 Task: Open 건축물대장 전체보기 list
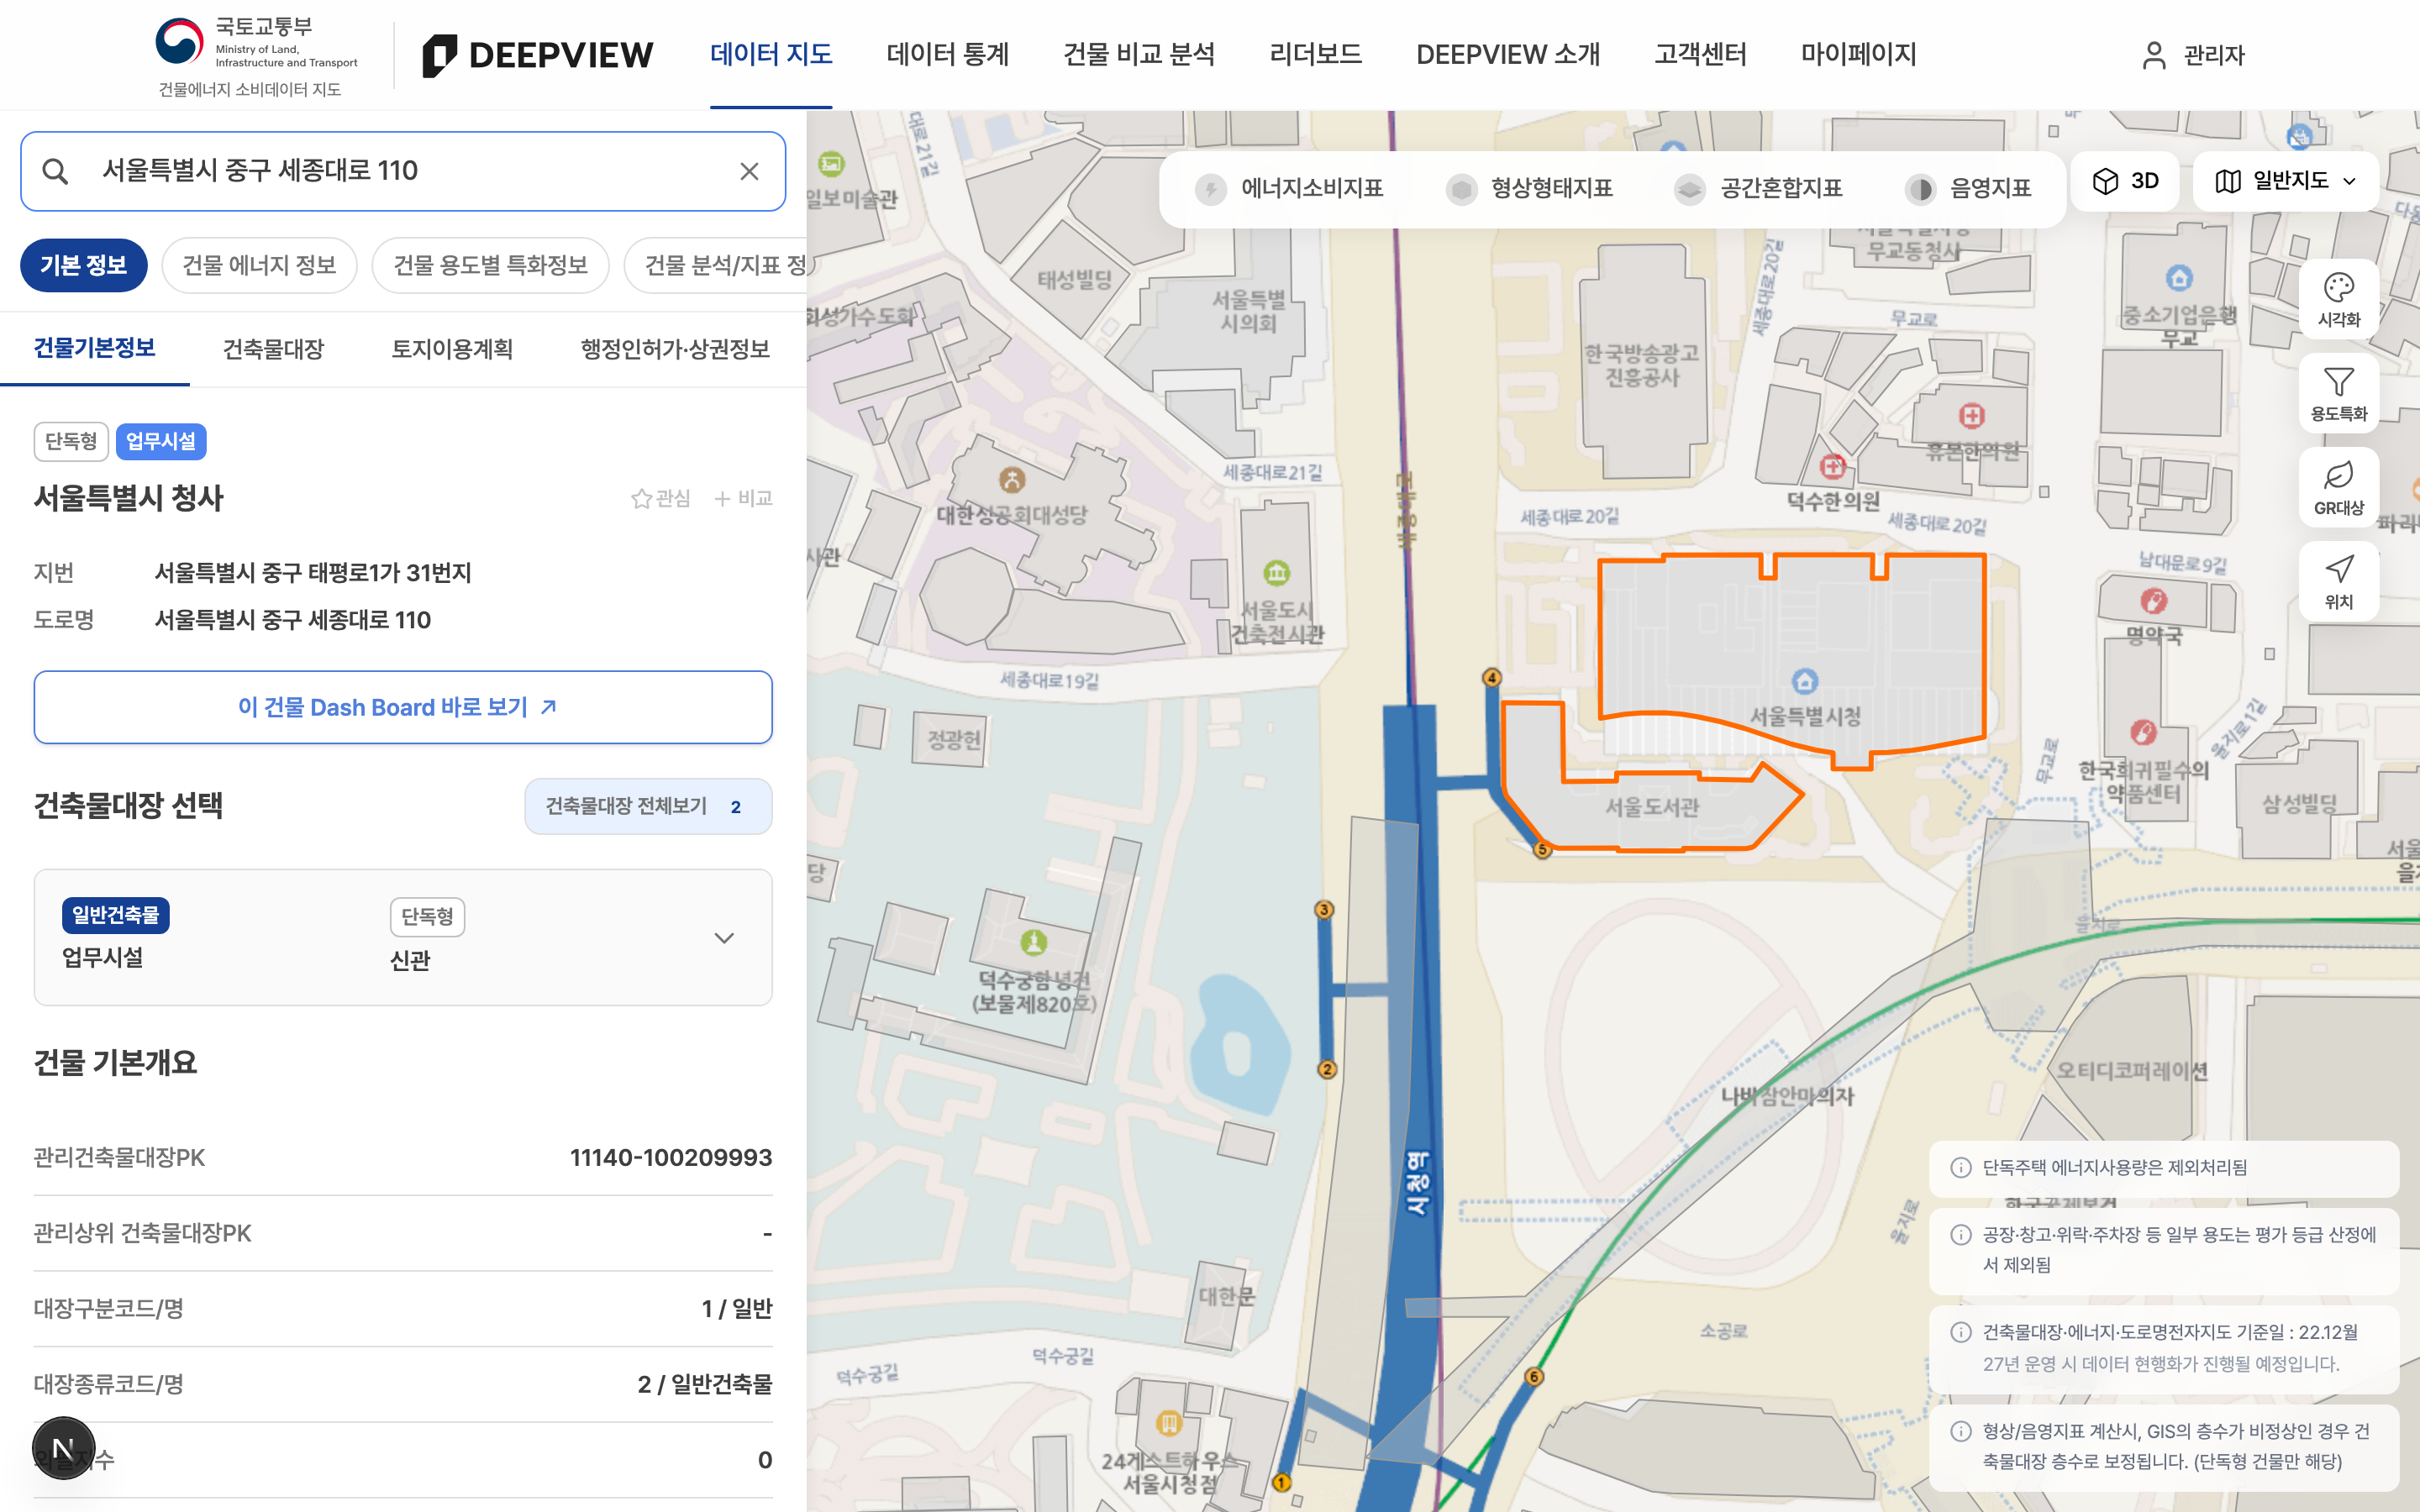[648, 806]
